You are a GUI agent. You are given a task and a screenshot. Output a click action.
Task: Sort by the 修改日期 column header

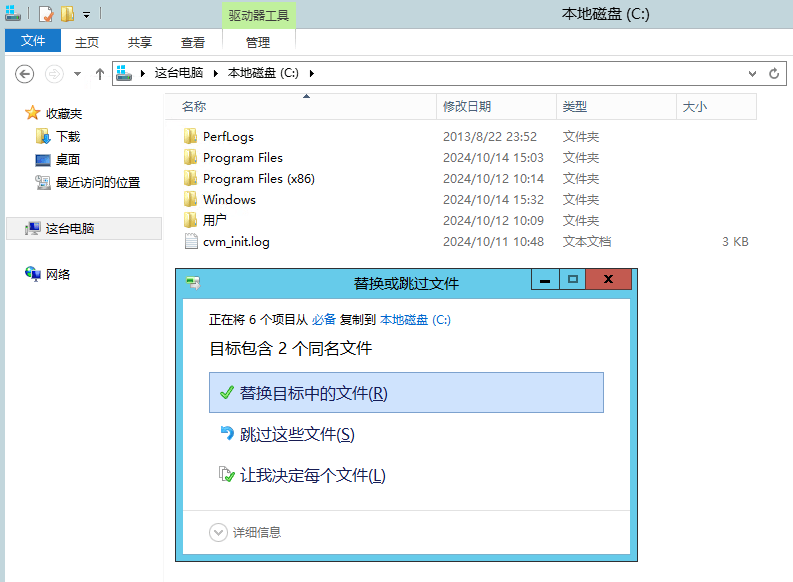[x=496, y=107]
